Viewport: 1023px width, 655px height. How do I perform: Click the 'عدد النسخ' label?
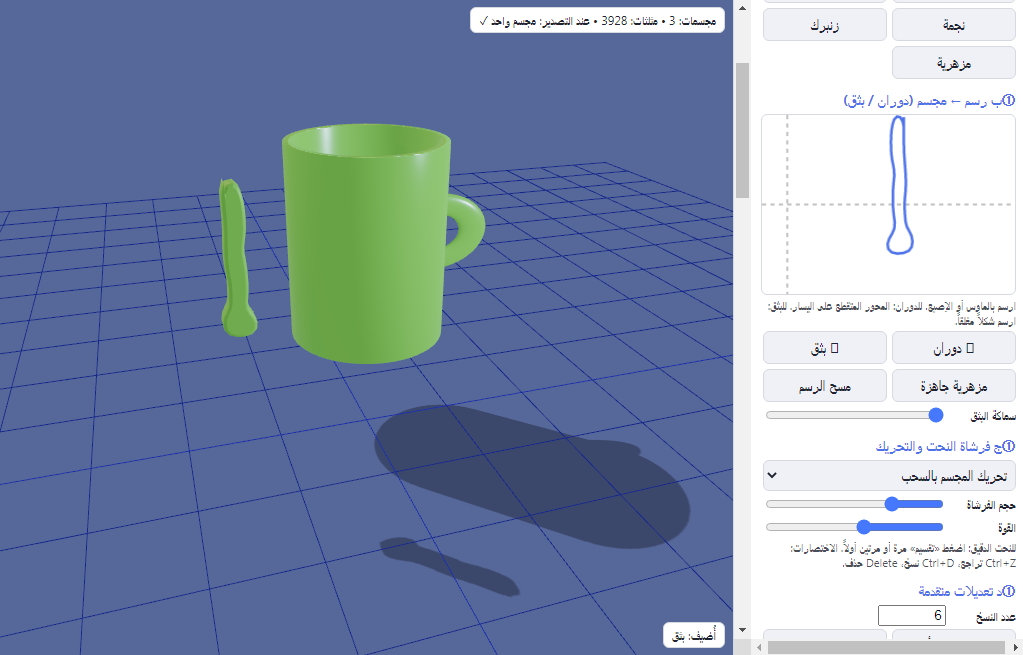(x=996, y=617)
